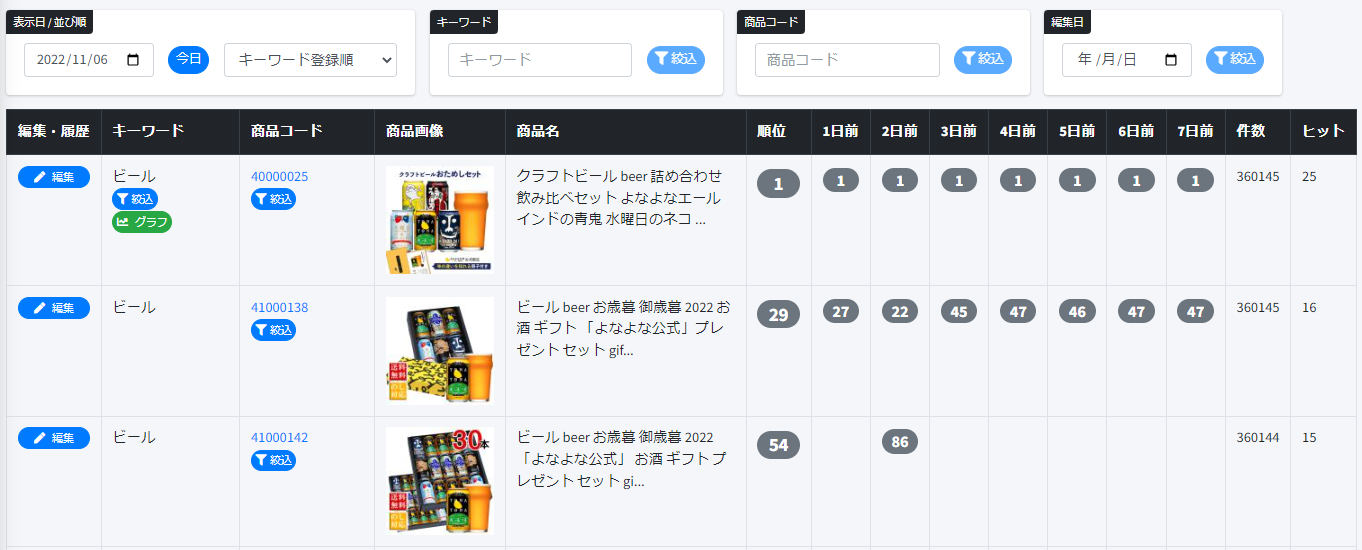
Task: Click hit count 25 in first row
Action: 1309,177
